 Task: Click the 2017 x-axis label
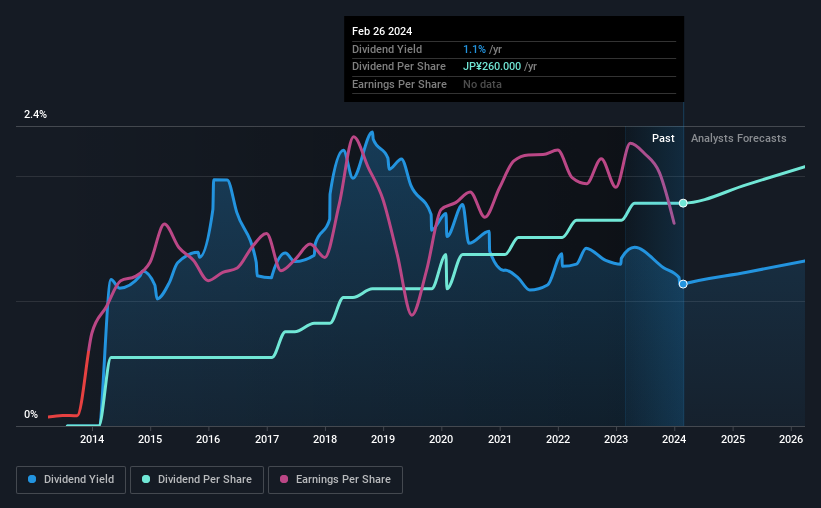267,439
